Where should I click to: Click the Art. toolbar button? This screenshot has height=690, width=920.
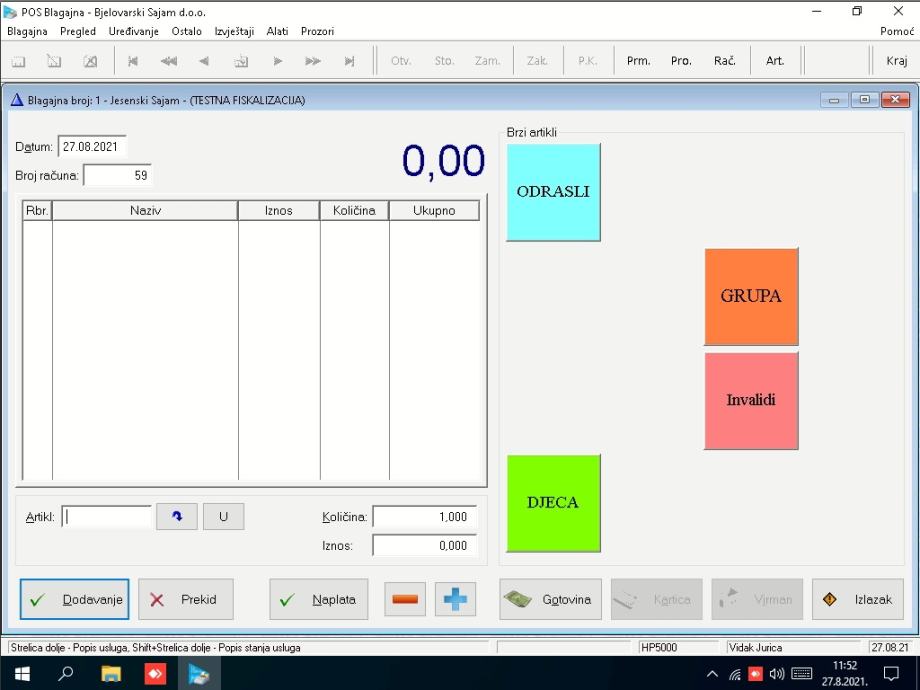[775, 60]
